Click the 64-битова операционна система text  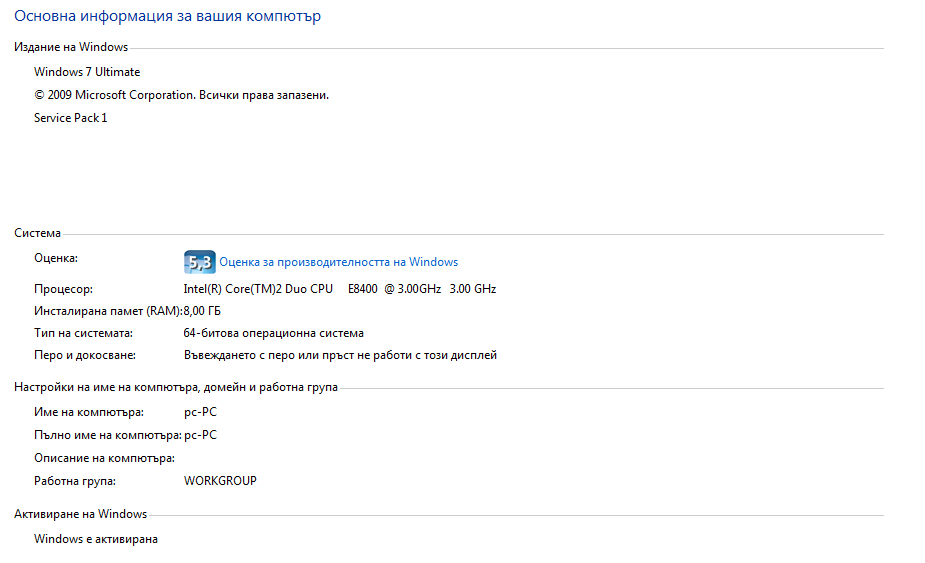click(274, 333)
